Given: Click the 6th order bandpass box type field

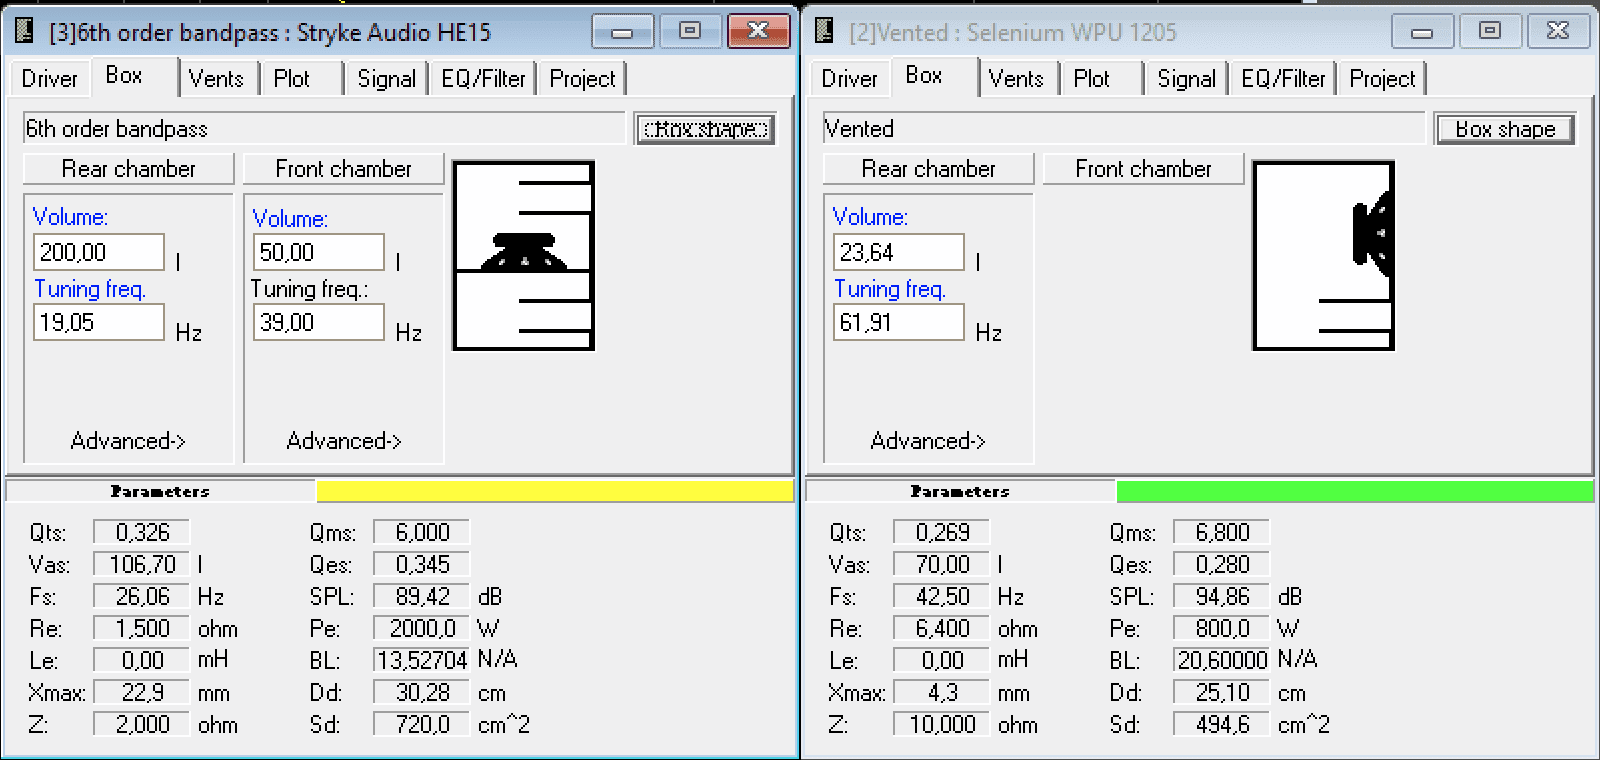Looking at the screenshot, I should [324, 128].
